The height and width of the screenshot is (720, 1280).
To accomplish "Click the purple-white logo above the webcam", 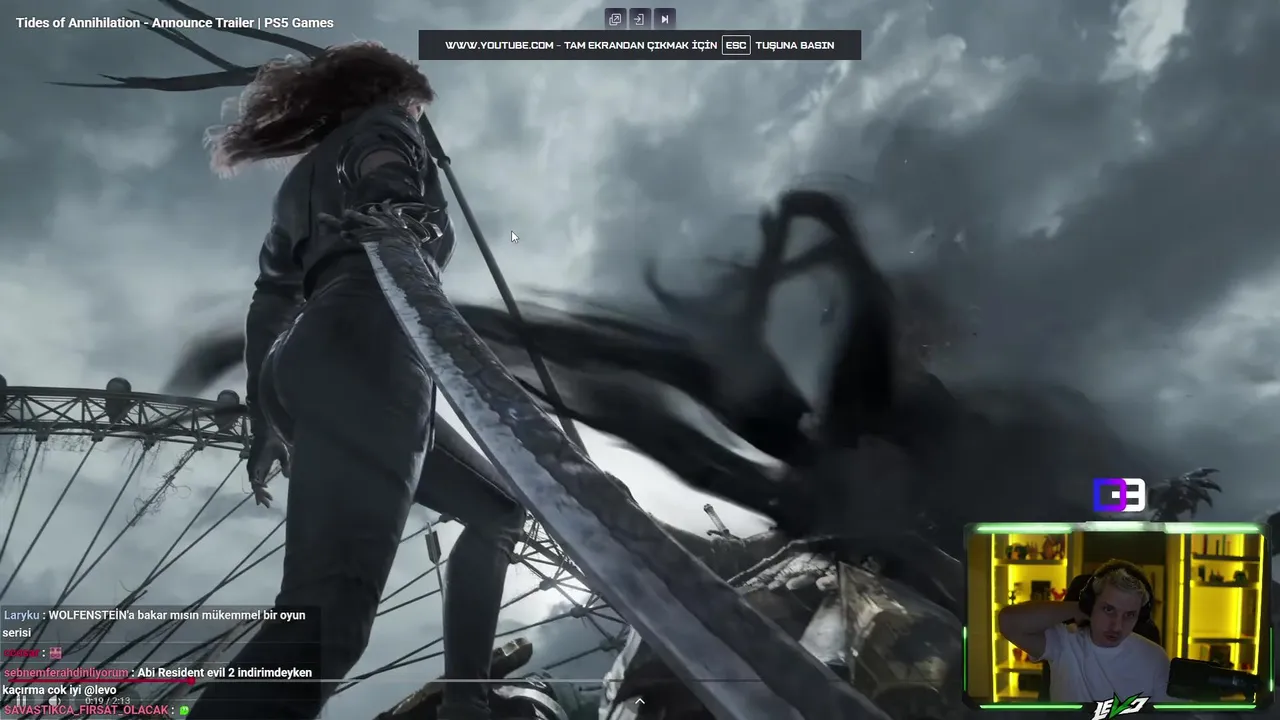I will click(1119, 495).
